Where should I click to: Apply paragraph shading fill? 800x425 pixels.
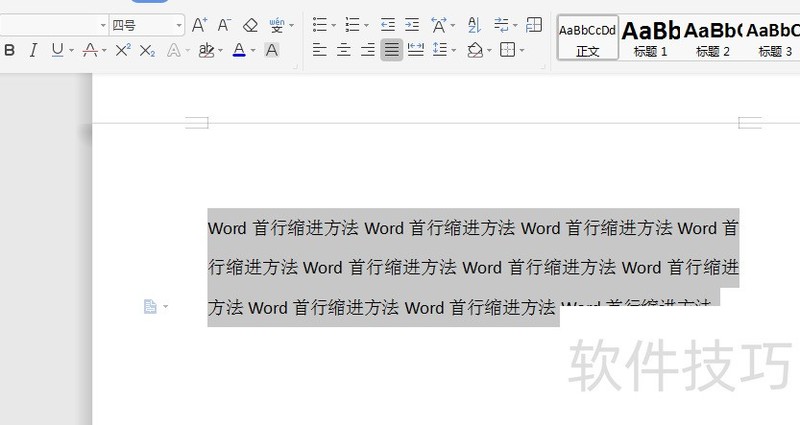tap(475, 49)
